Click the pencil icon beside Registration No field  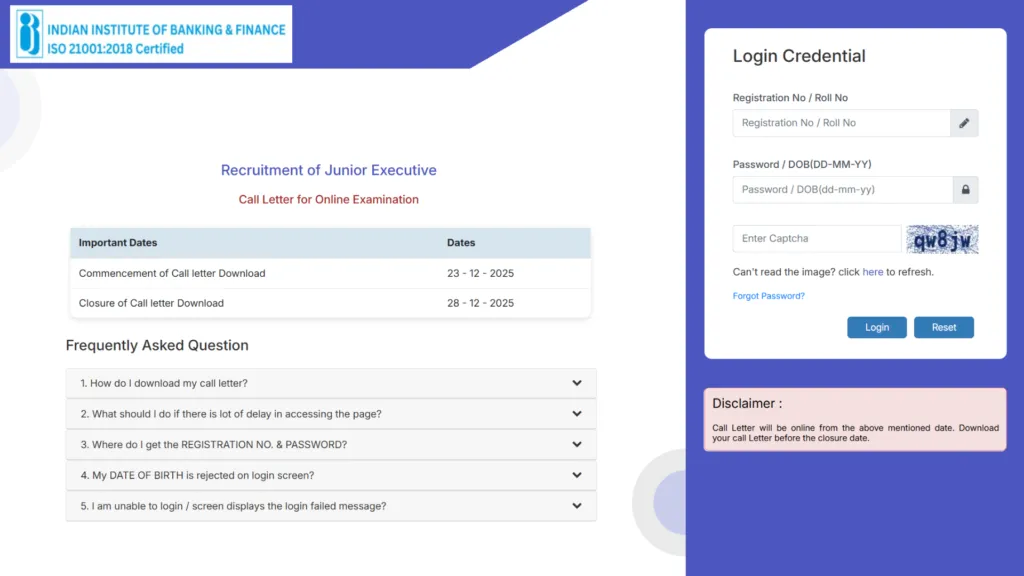pos(963,122)
